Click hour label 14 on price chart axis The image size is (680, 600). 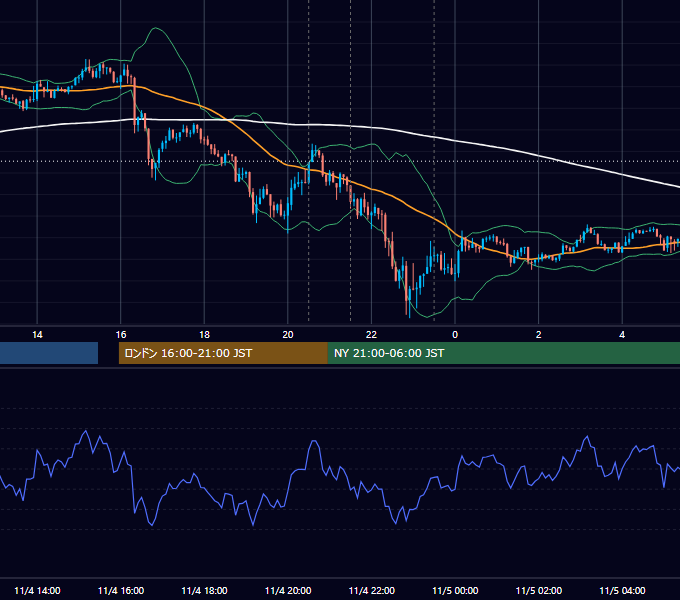click(x=37, y=335)
